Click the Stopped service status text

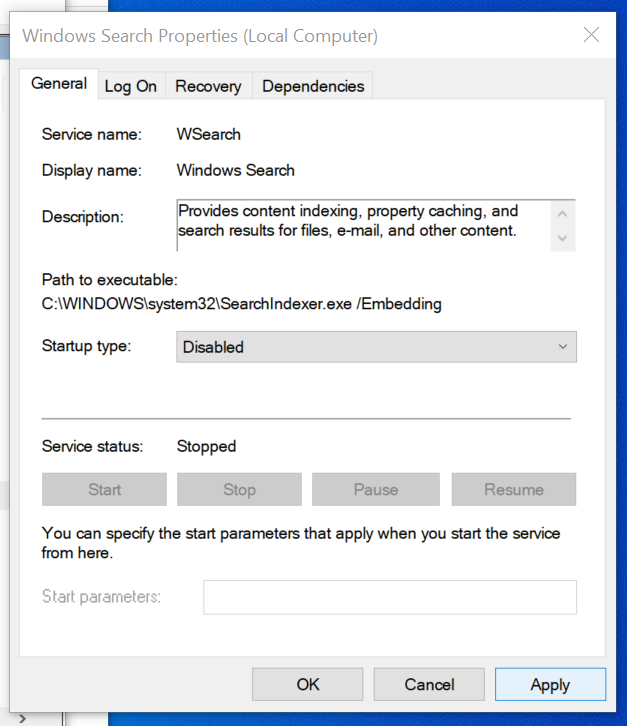pos(206,446)
